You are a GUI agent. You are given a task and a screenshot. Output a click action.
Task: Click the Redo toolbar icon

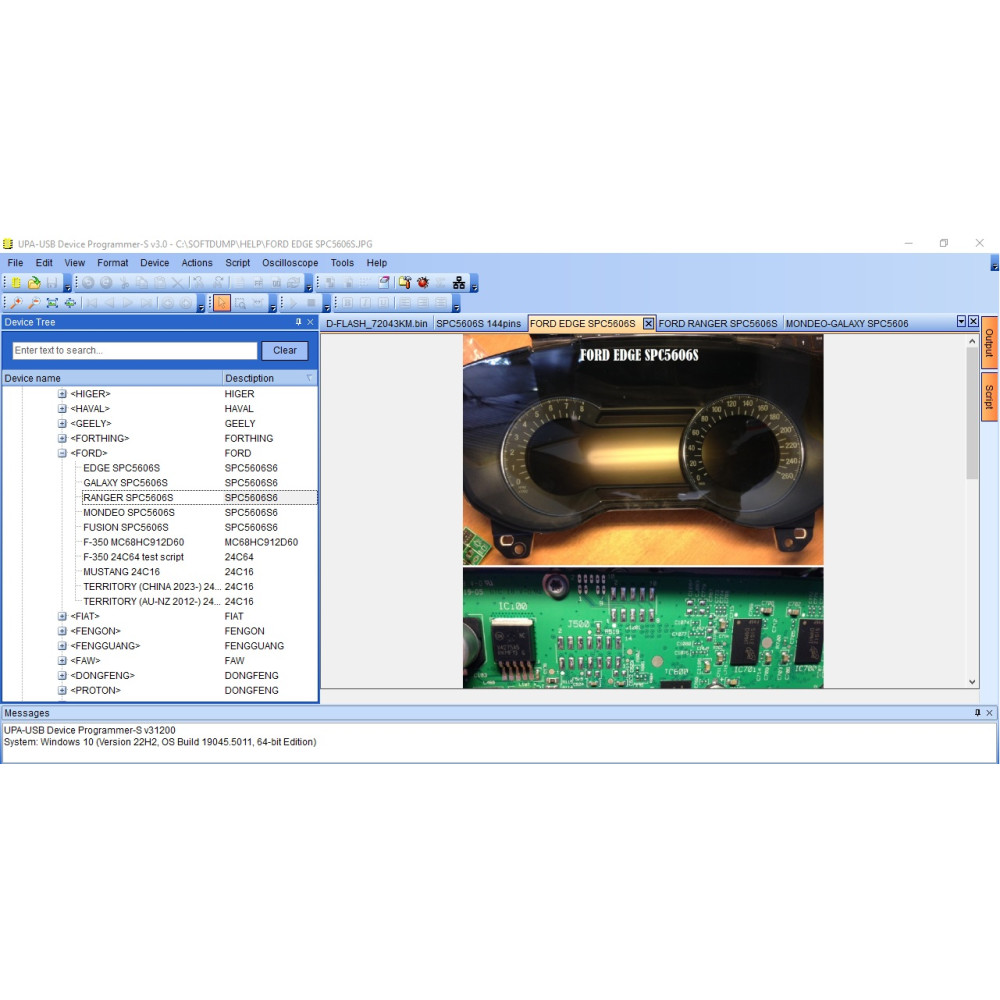click(x=106, y=283)
